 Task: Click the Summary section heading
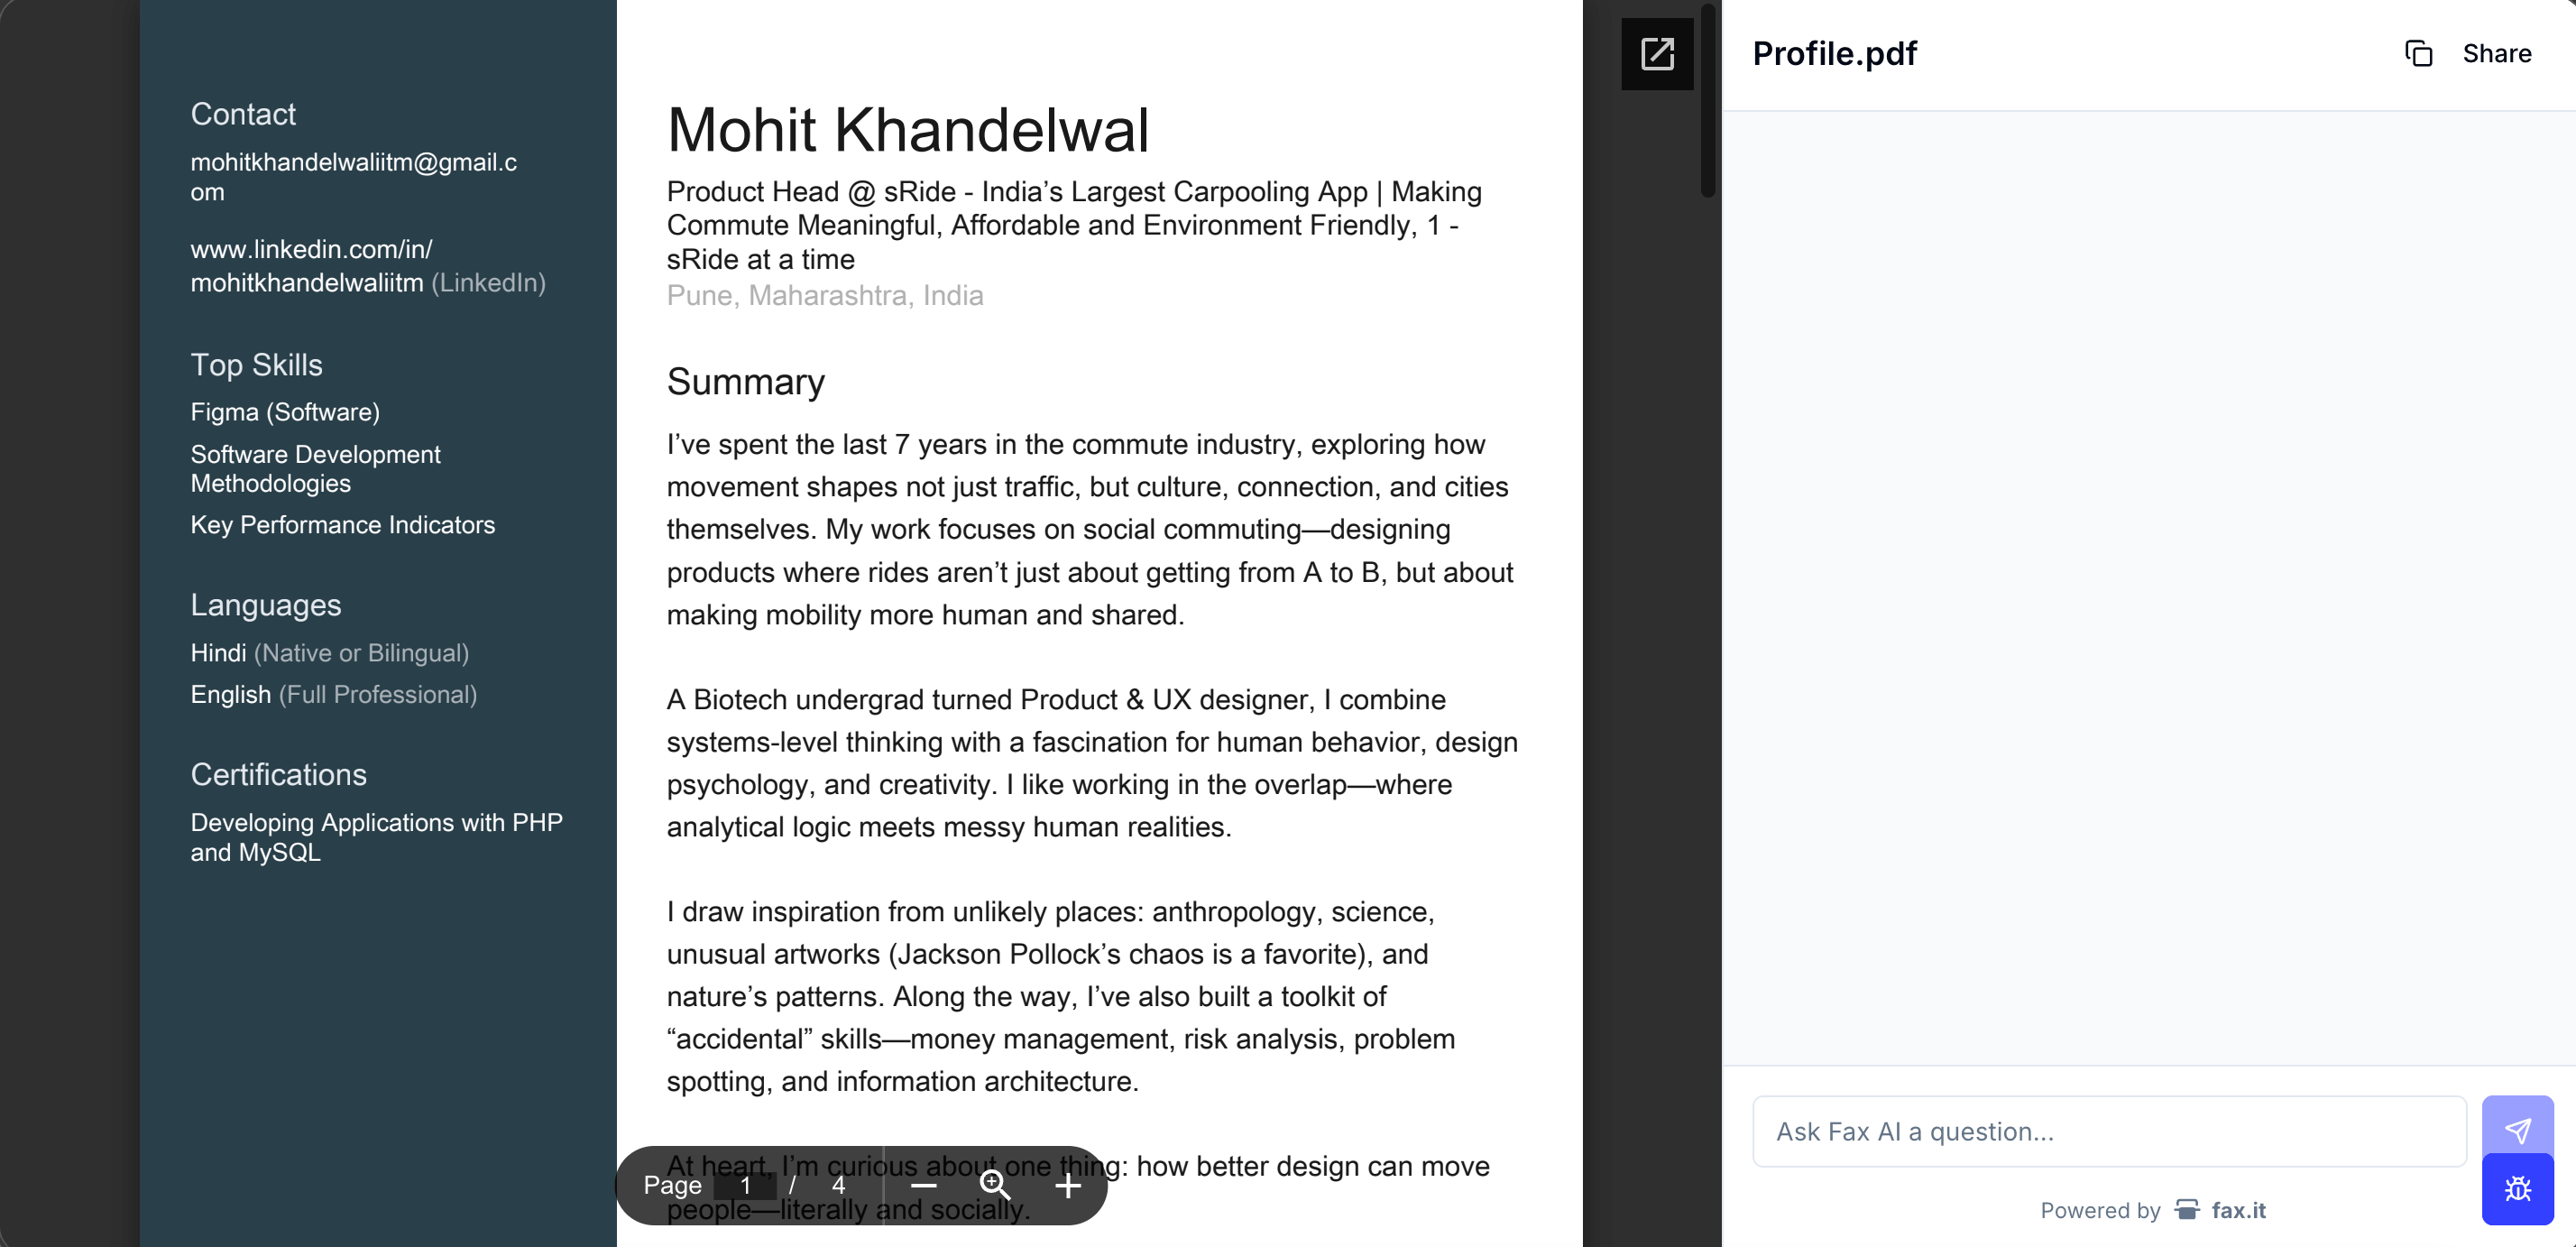745,382
